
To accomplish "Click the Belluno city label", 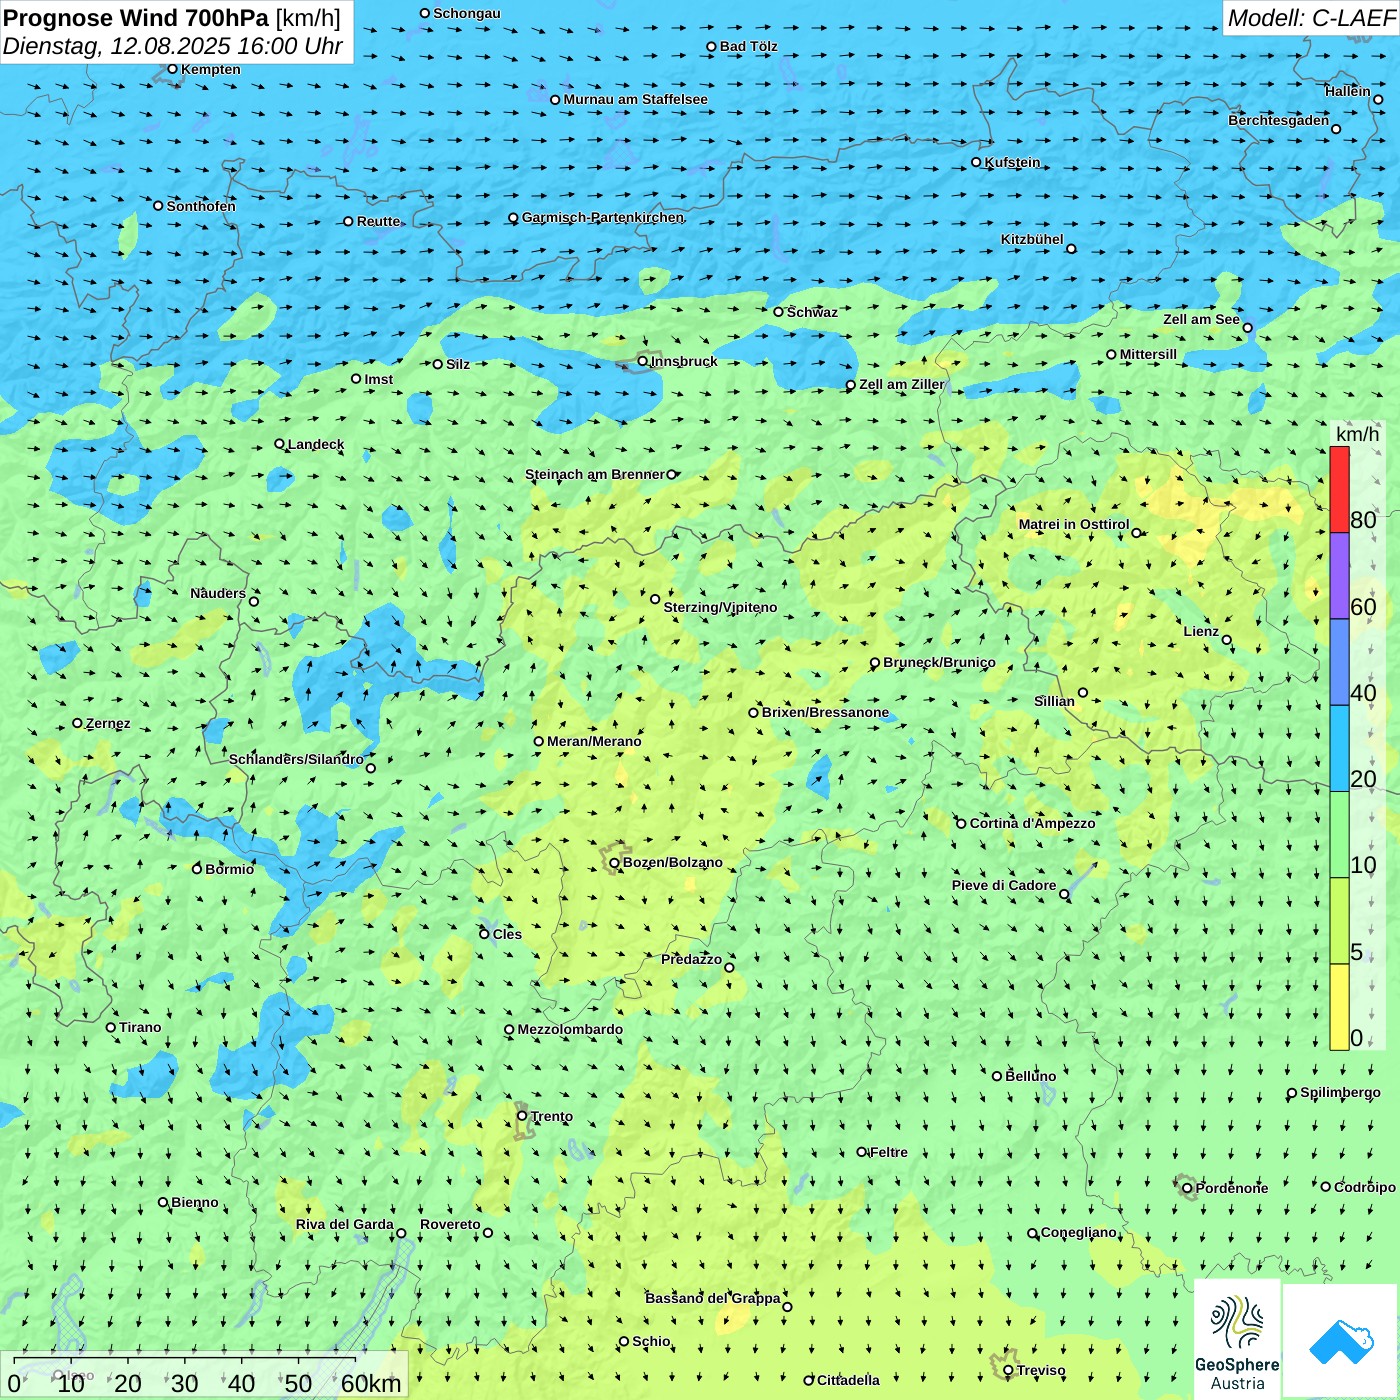I will 1030,1076.
